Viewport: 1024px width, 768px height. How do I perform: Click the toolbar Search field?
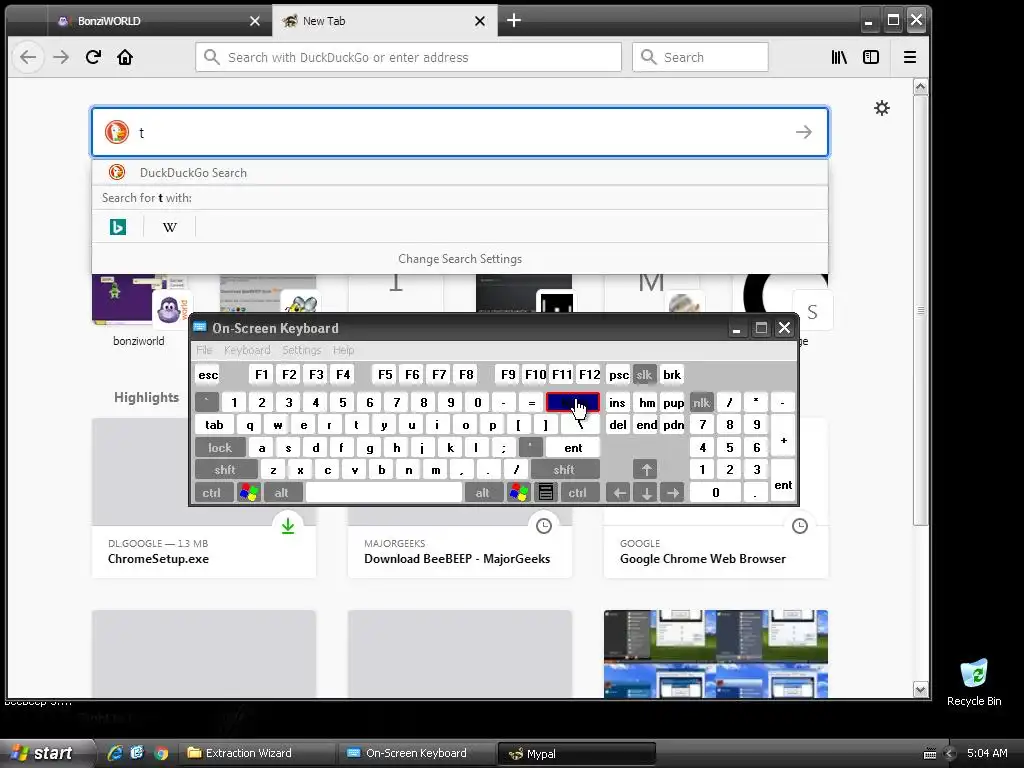700,57
